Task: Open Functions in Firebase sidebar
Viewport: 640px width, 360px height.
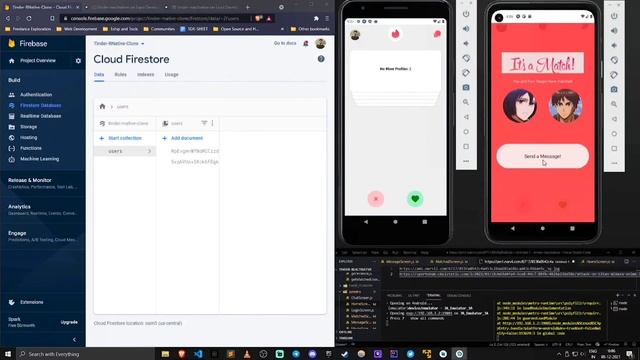Action: [31, 148]
